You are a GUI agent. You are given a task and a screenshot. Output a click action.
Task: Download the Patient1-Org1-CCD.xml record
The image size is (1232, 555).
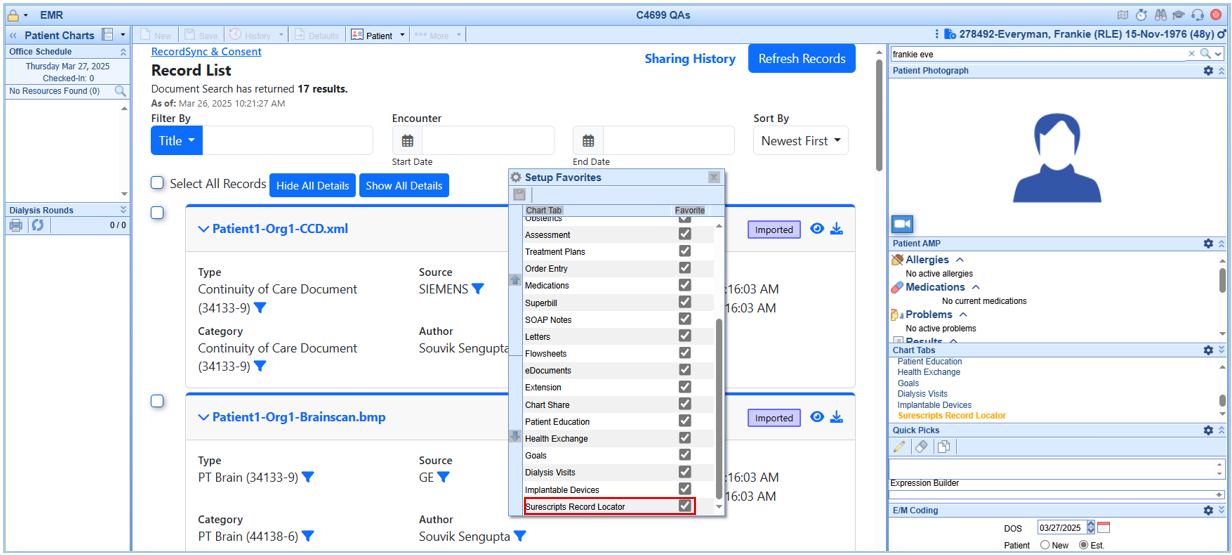tap(837, 229)
